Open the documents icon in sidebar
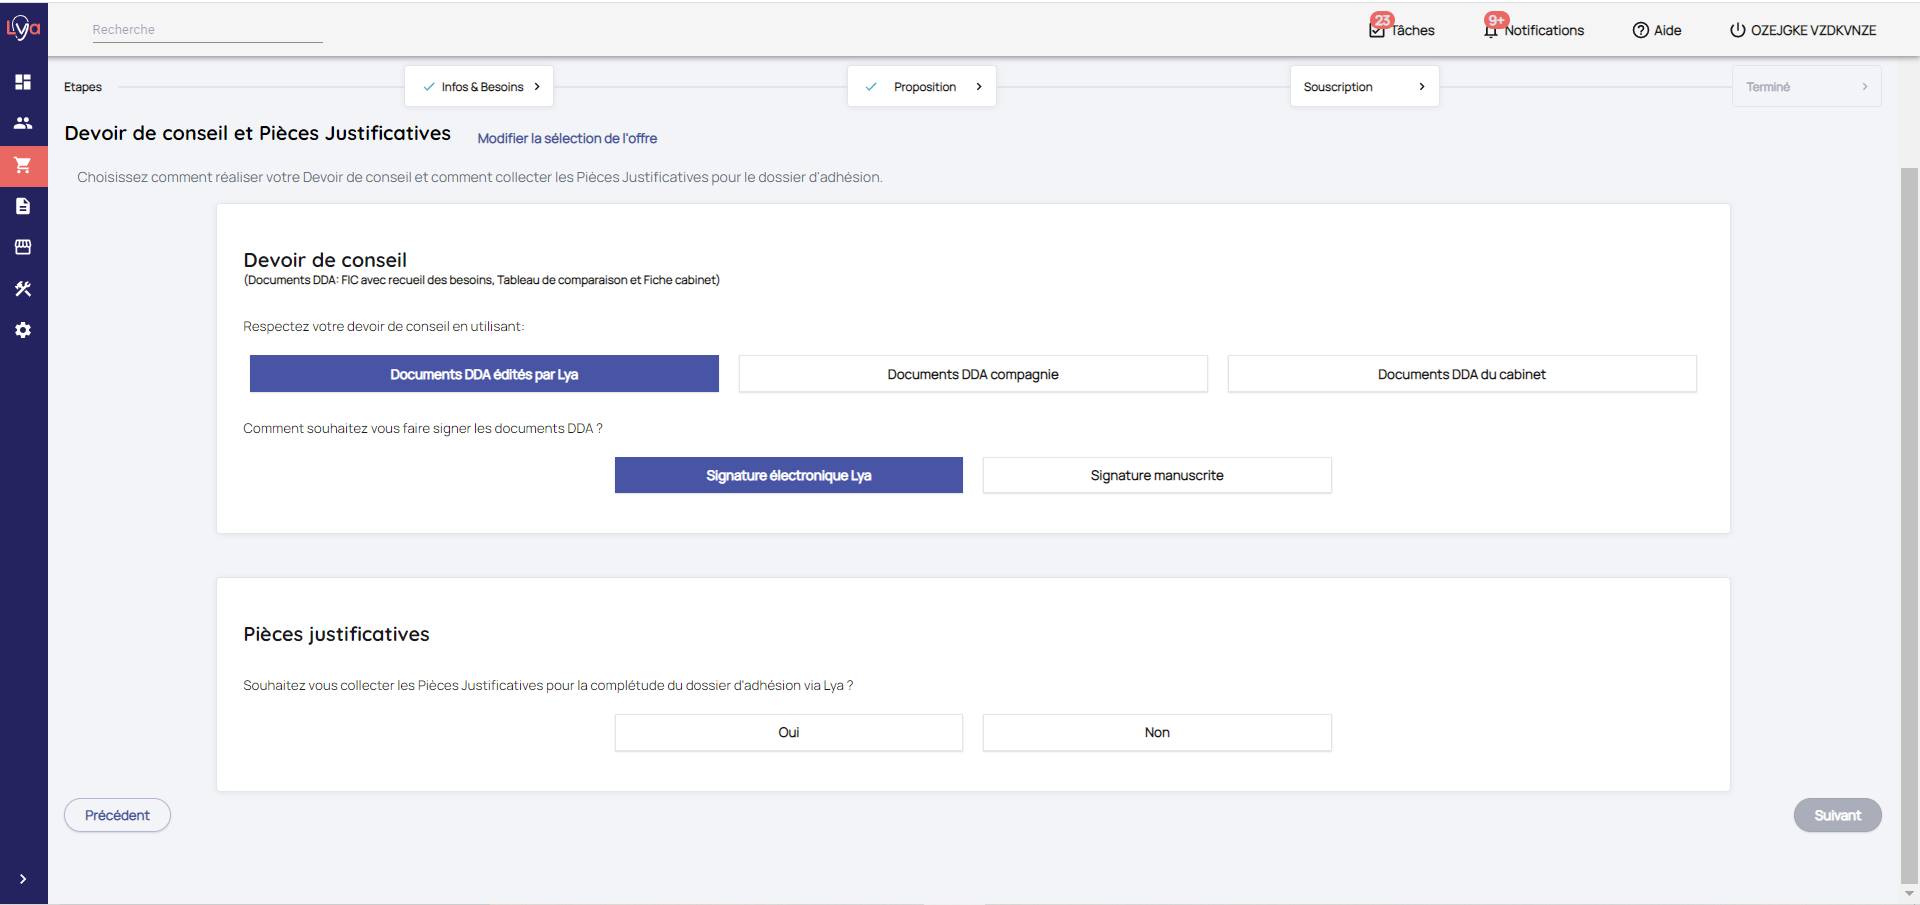The height and width of the screenshot is (905, 1920). coord(23,206)
